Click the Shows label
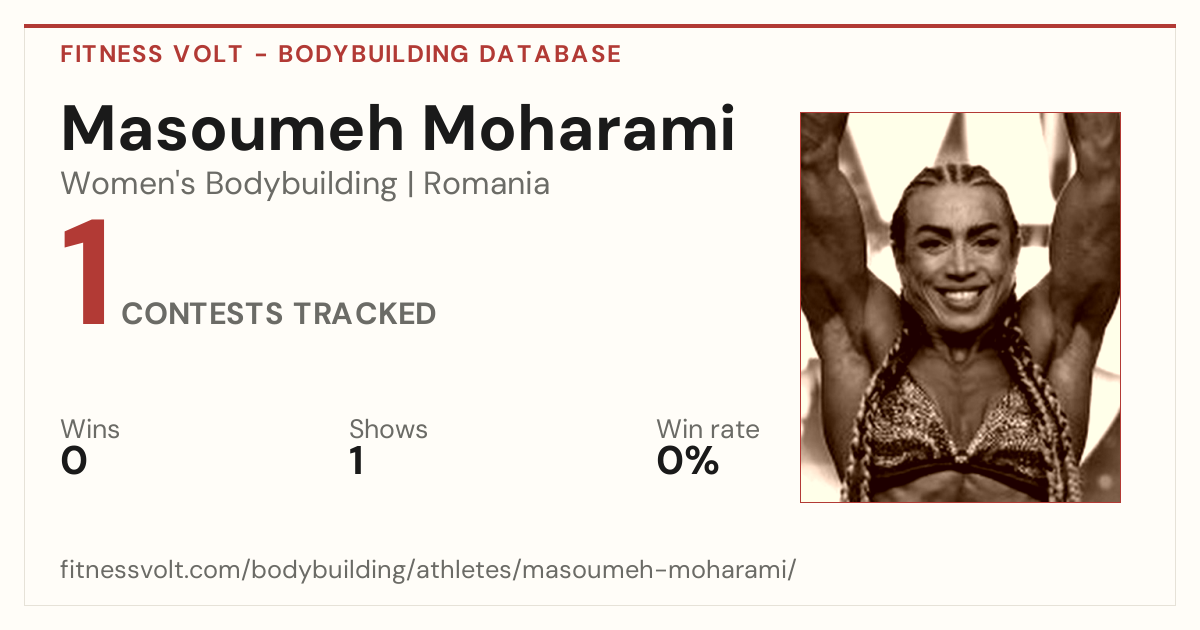This screenshot has width=1200, height=630. coord(388,430)
